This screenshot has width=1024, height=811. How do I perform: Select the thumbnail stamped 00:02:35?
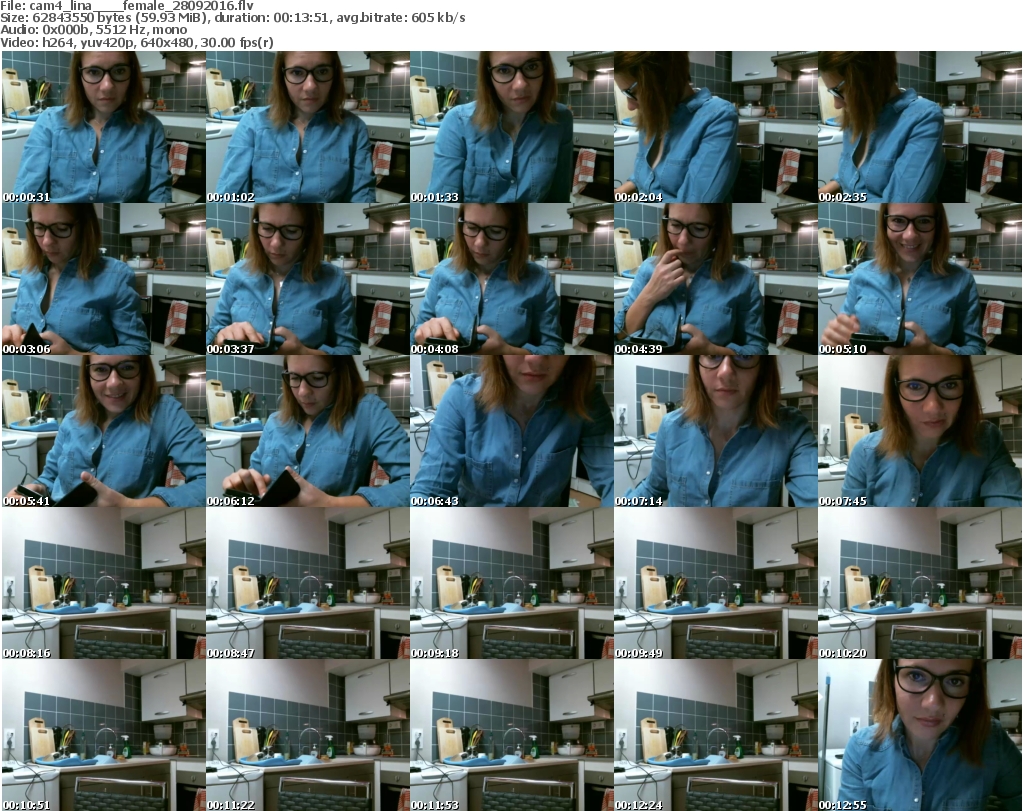[920, 127]
